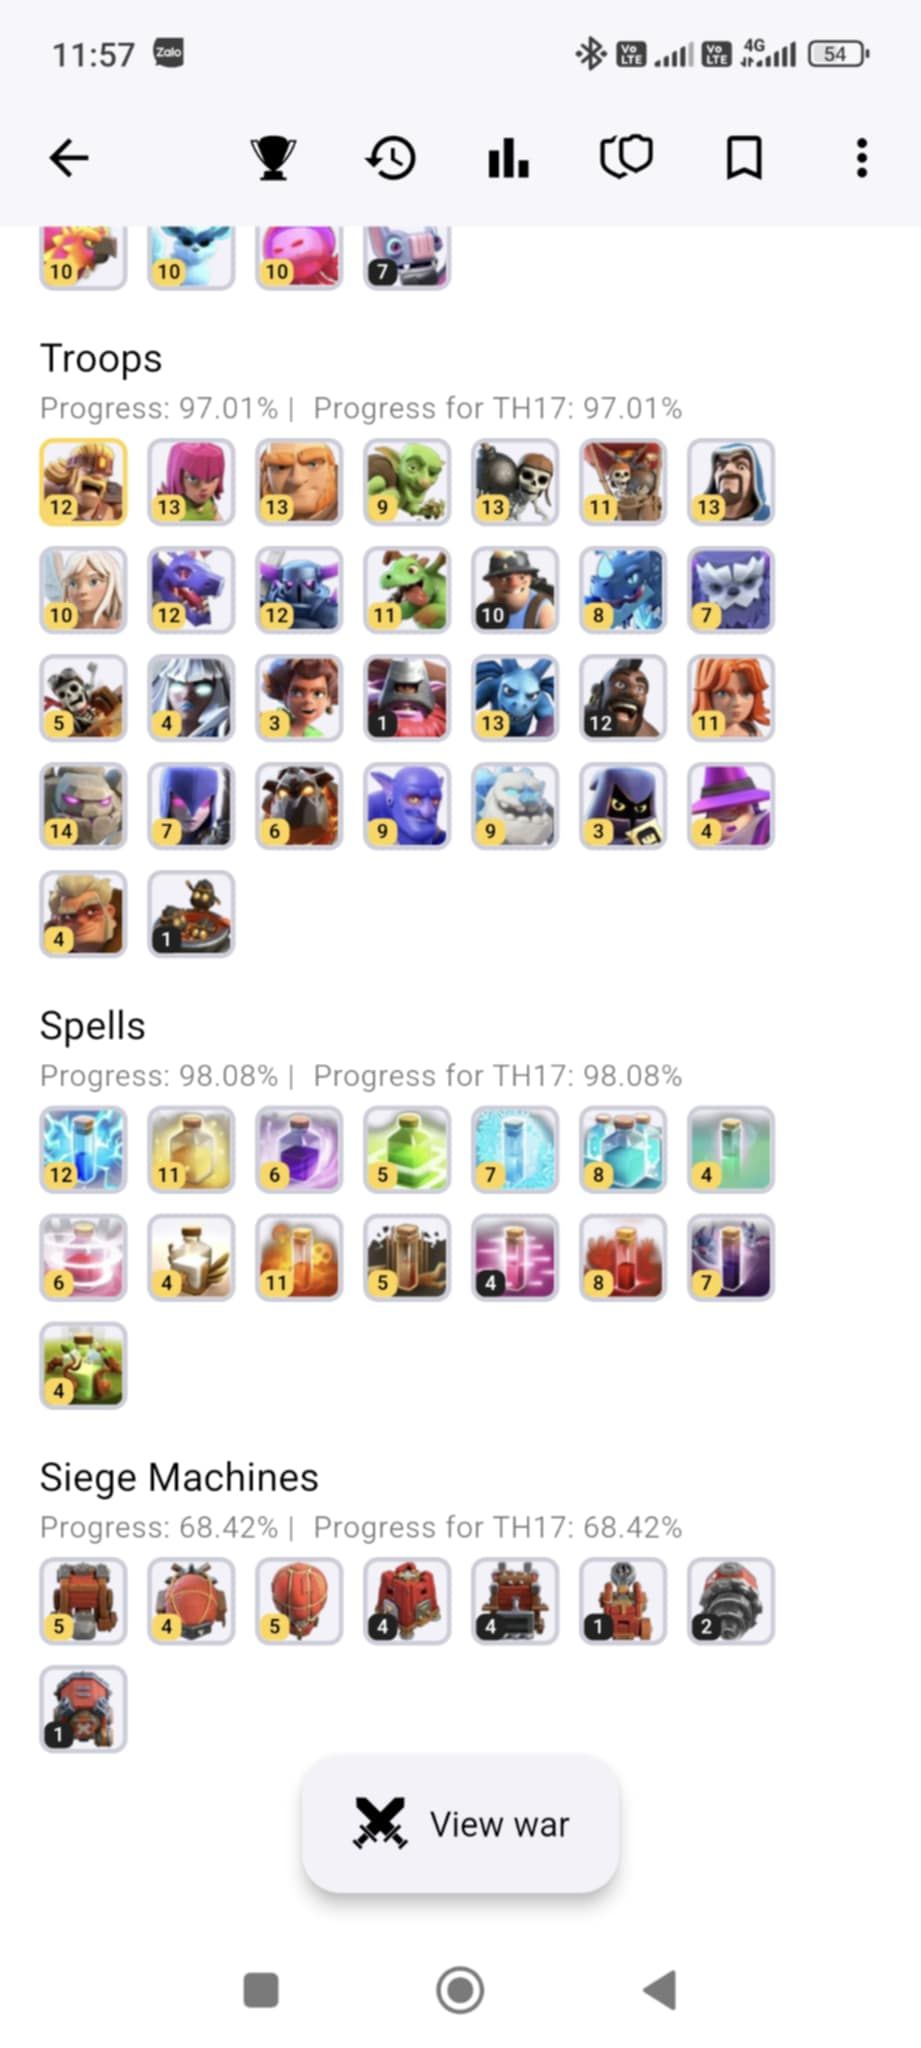
Task: Tap the level 5 Wall Wrecker siege machine
Action: (x=83, y=1601)
